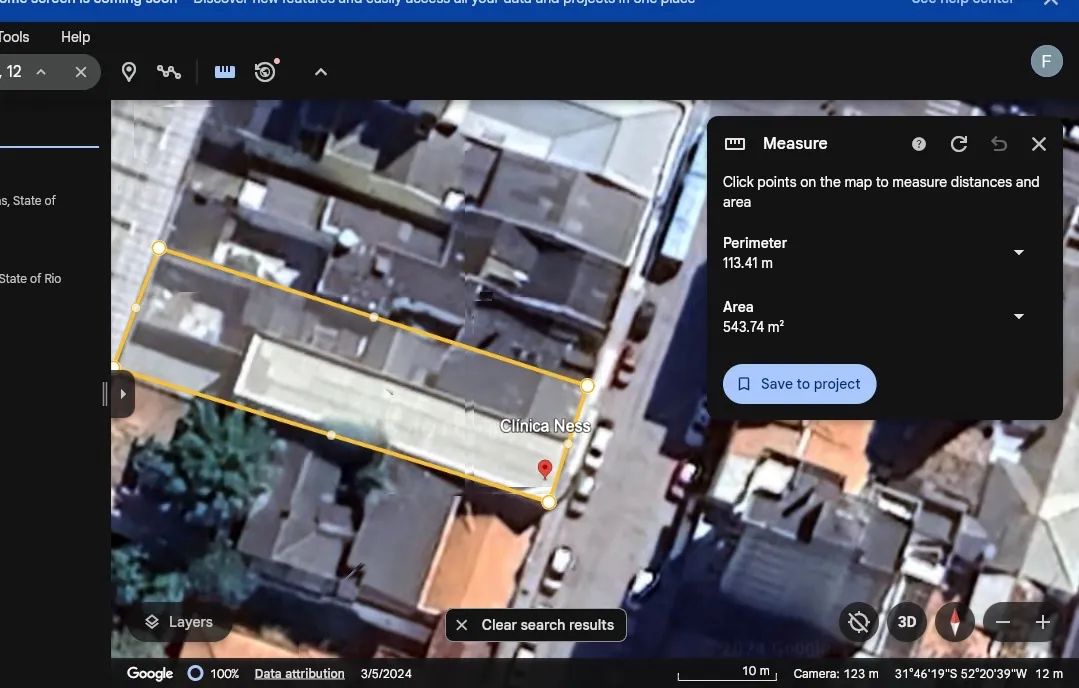1079x688 pixels.
Task: Open the Layers panel
Action: (x=179, y=622)
